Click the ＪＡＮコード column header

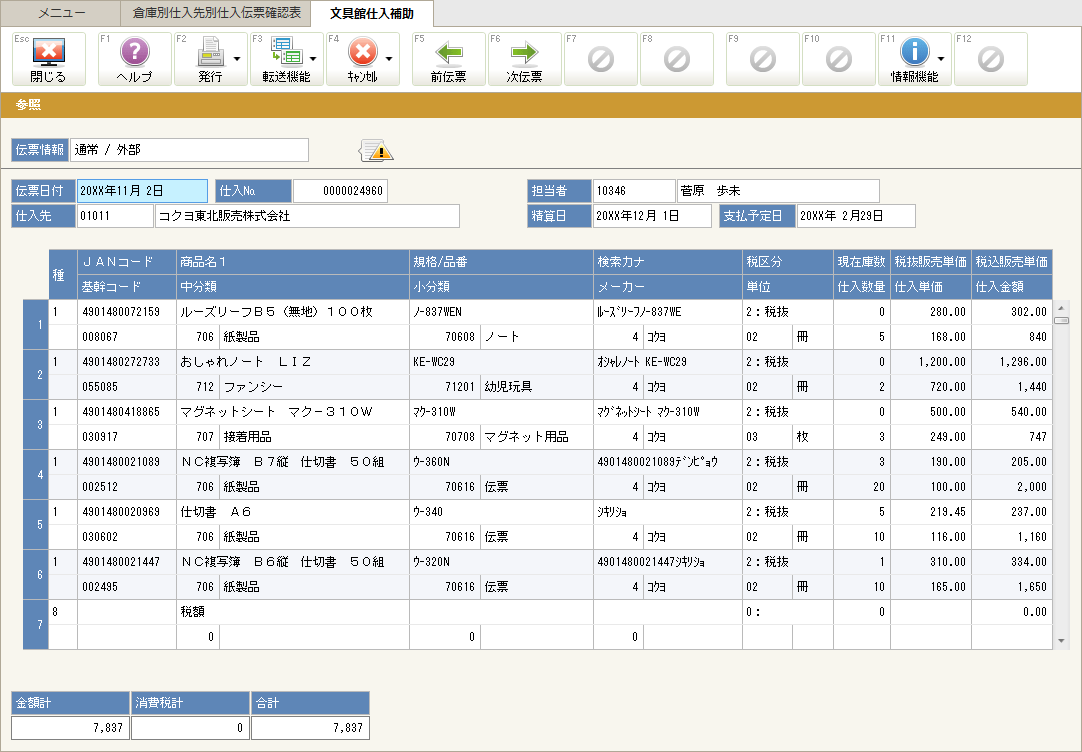tap(127, 262)
